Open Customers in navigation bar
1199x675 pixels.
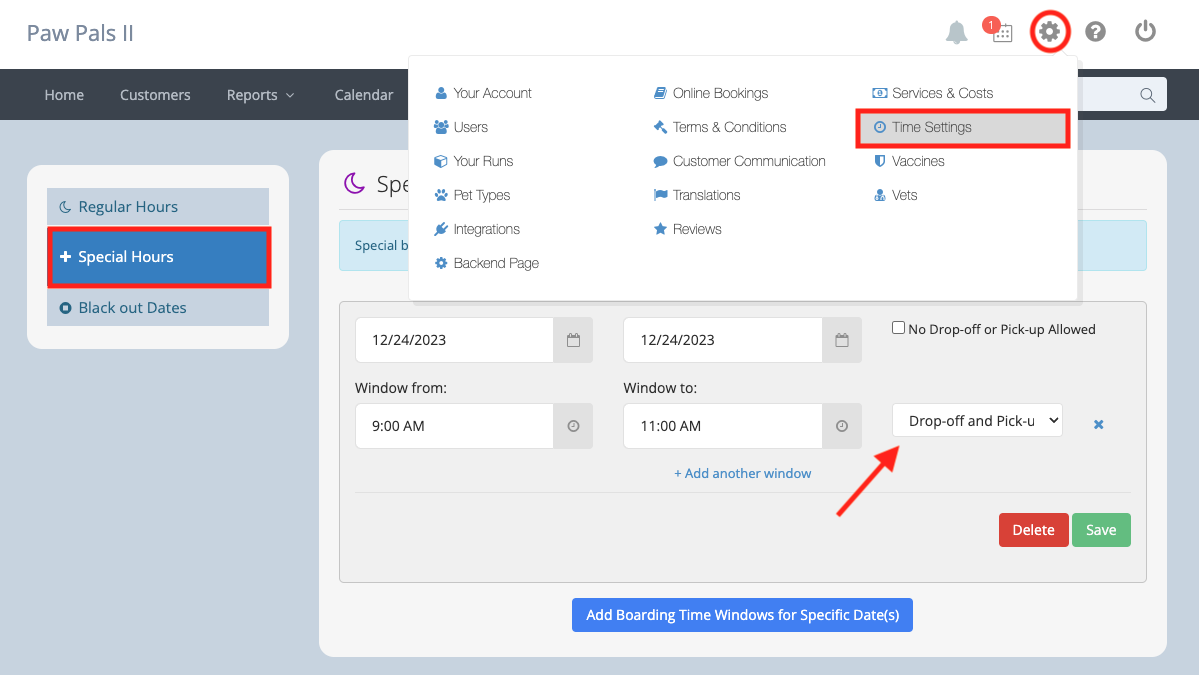point(155,95)
